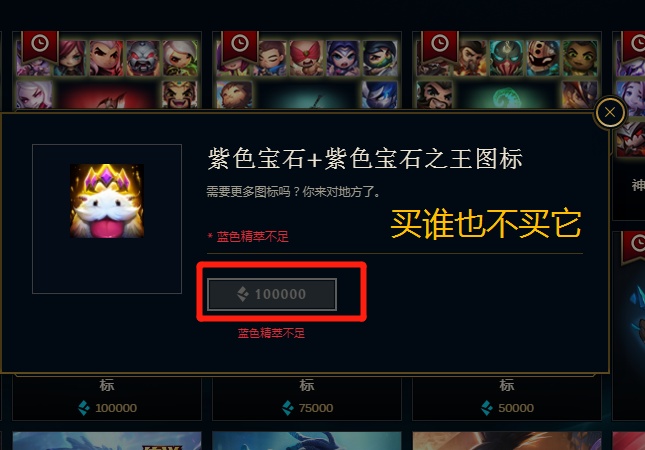Click the essence icon inside the purchase button
Screen dimensions: 645x450
point(243,294)
